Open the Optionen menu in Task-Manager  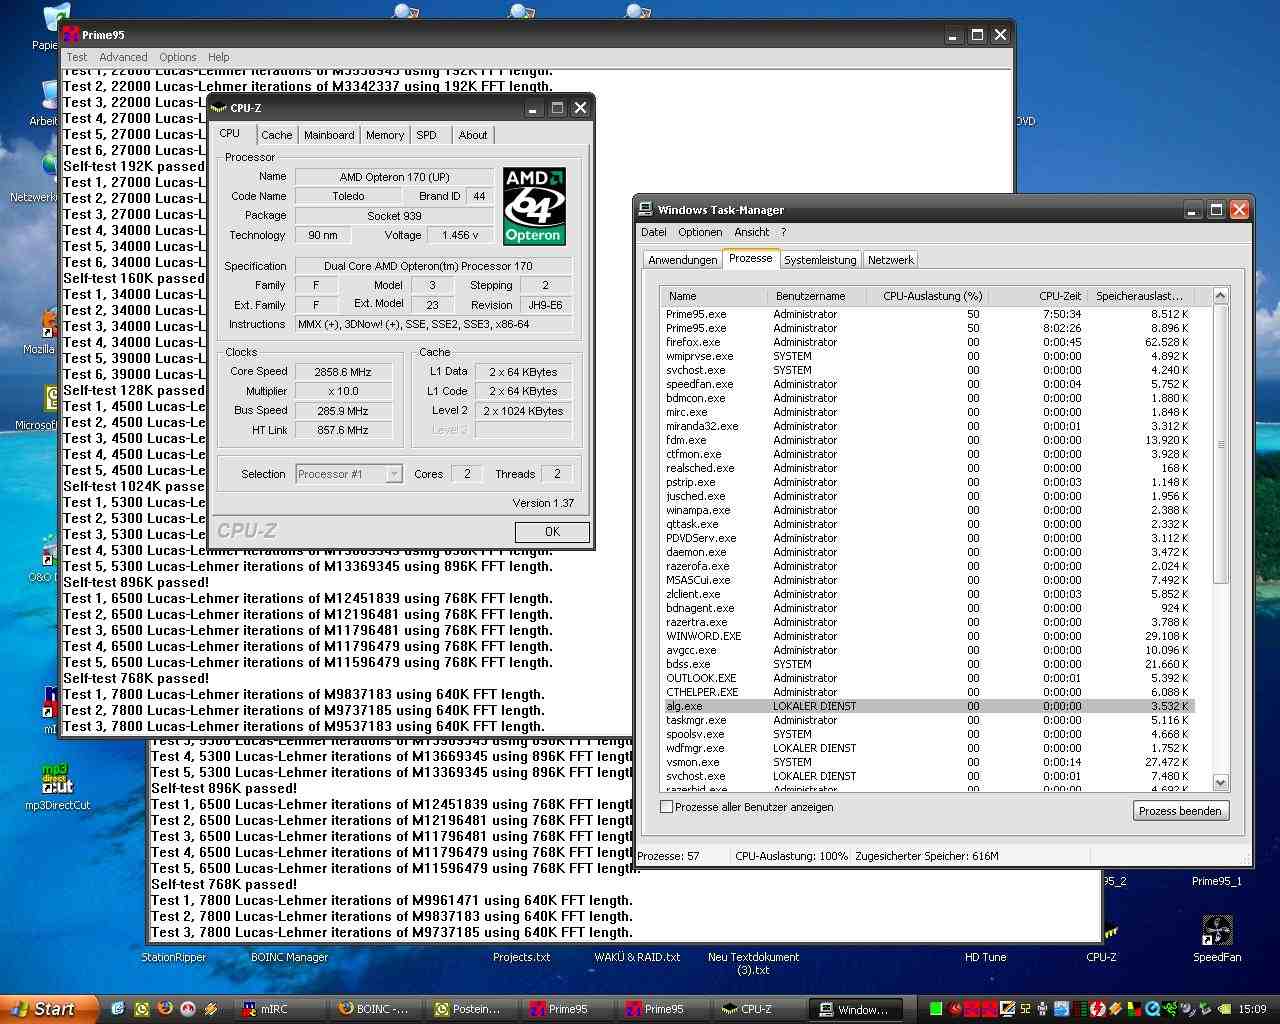click(x=700, y=232)
